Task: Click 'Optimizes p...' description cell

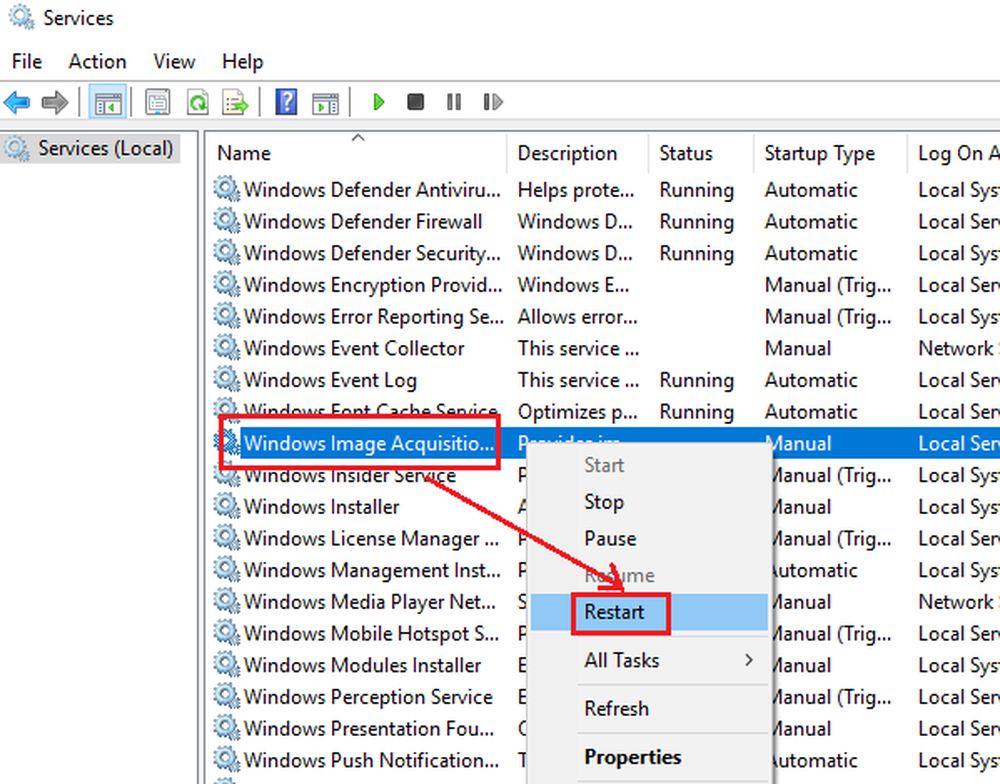Action: tap(577, 411)
